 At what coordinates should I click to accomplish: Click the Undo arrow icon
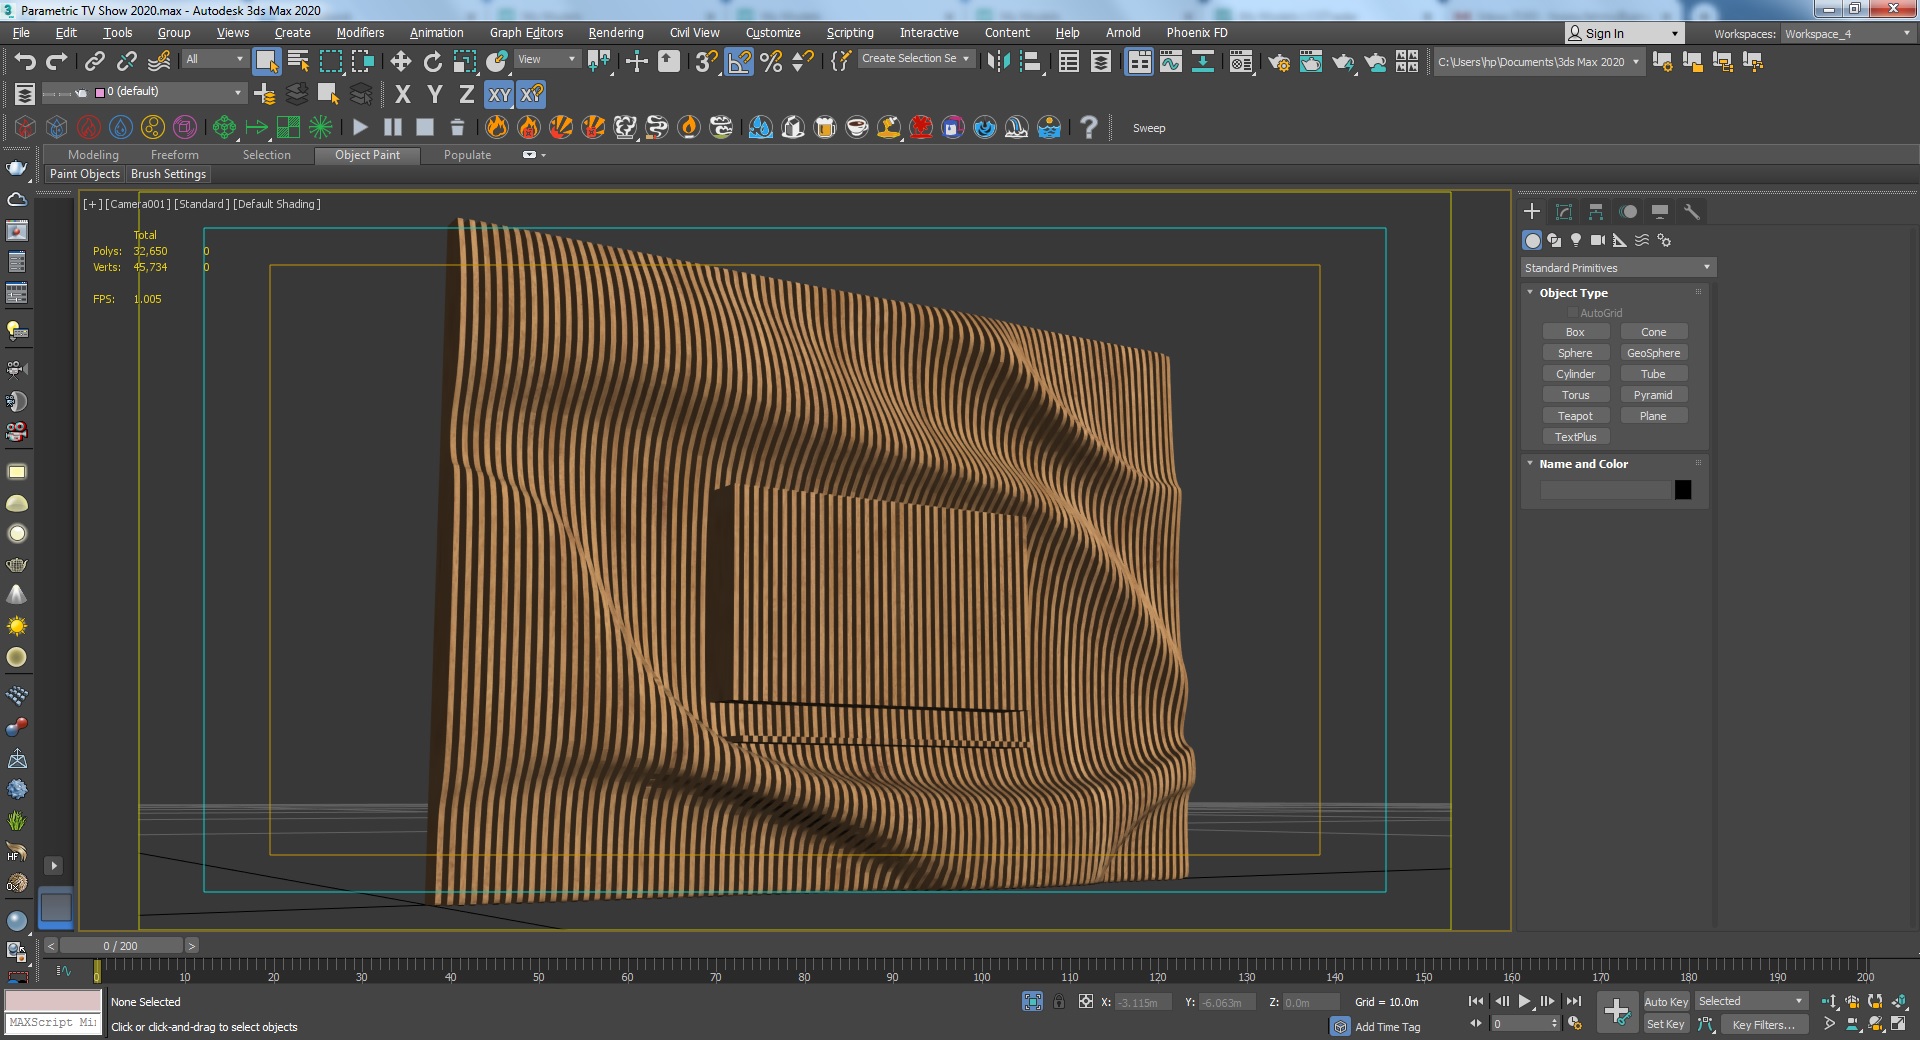[25, 62]
